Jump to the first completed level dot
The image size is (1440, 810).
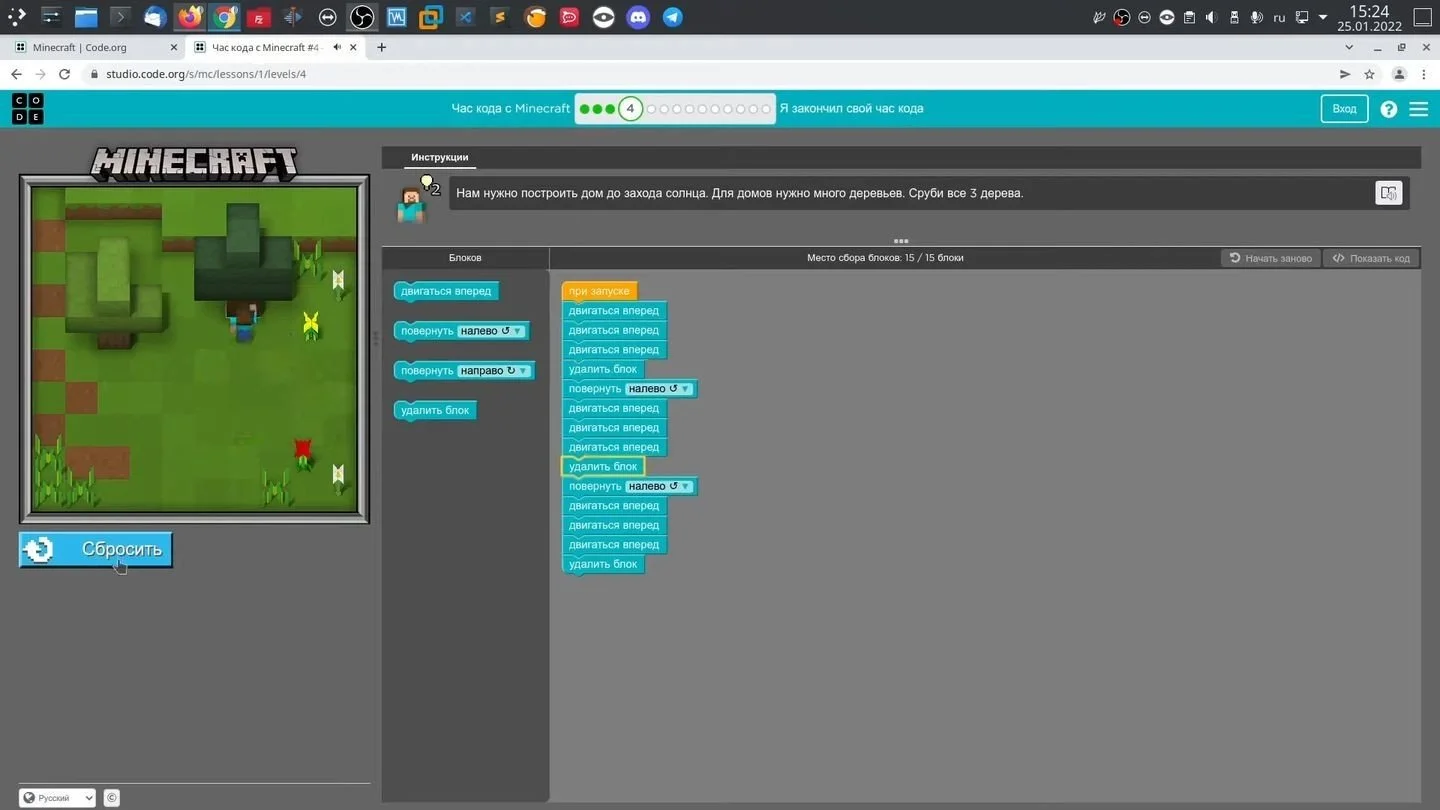pos(585,109)
